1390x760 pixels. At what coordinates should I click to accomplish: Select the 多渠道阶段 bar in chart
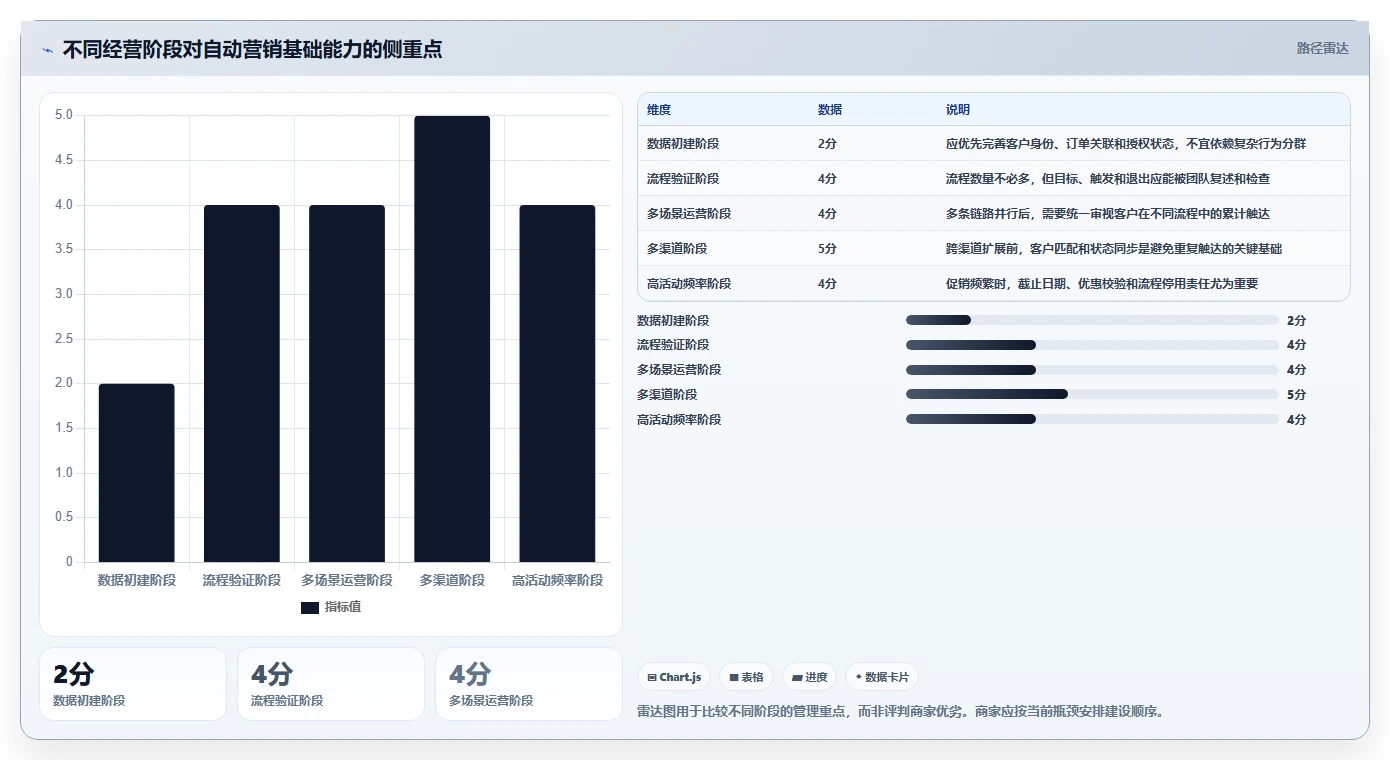tap(452, 339)
